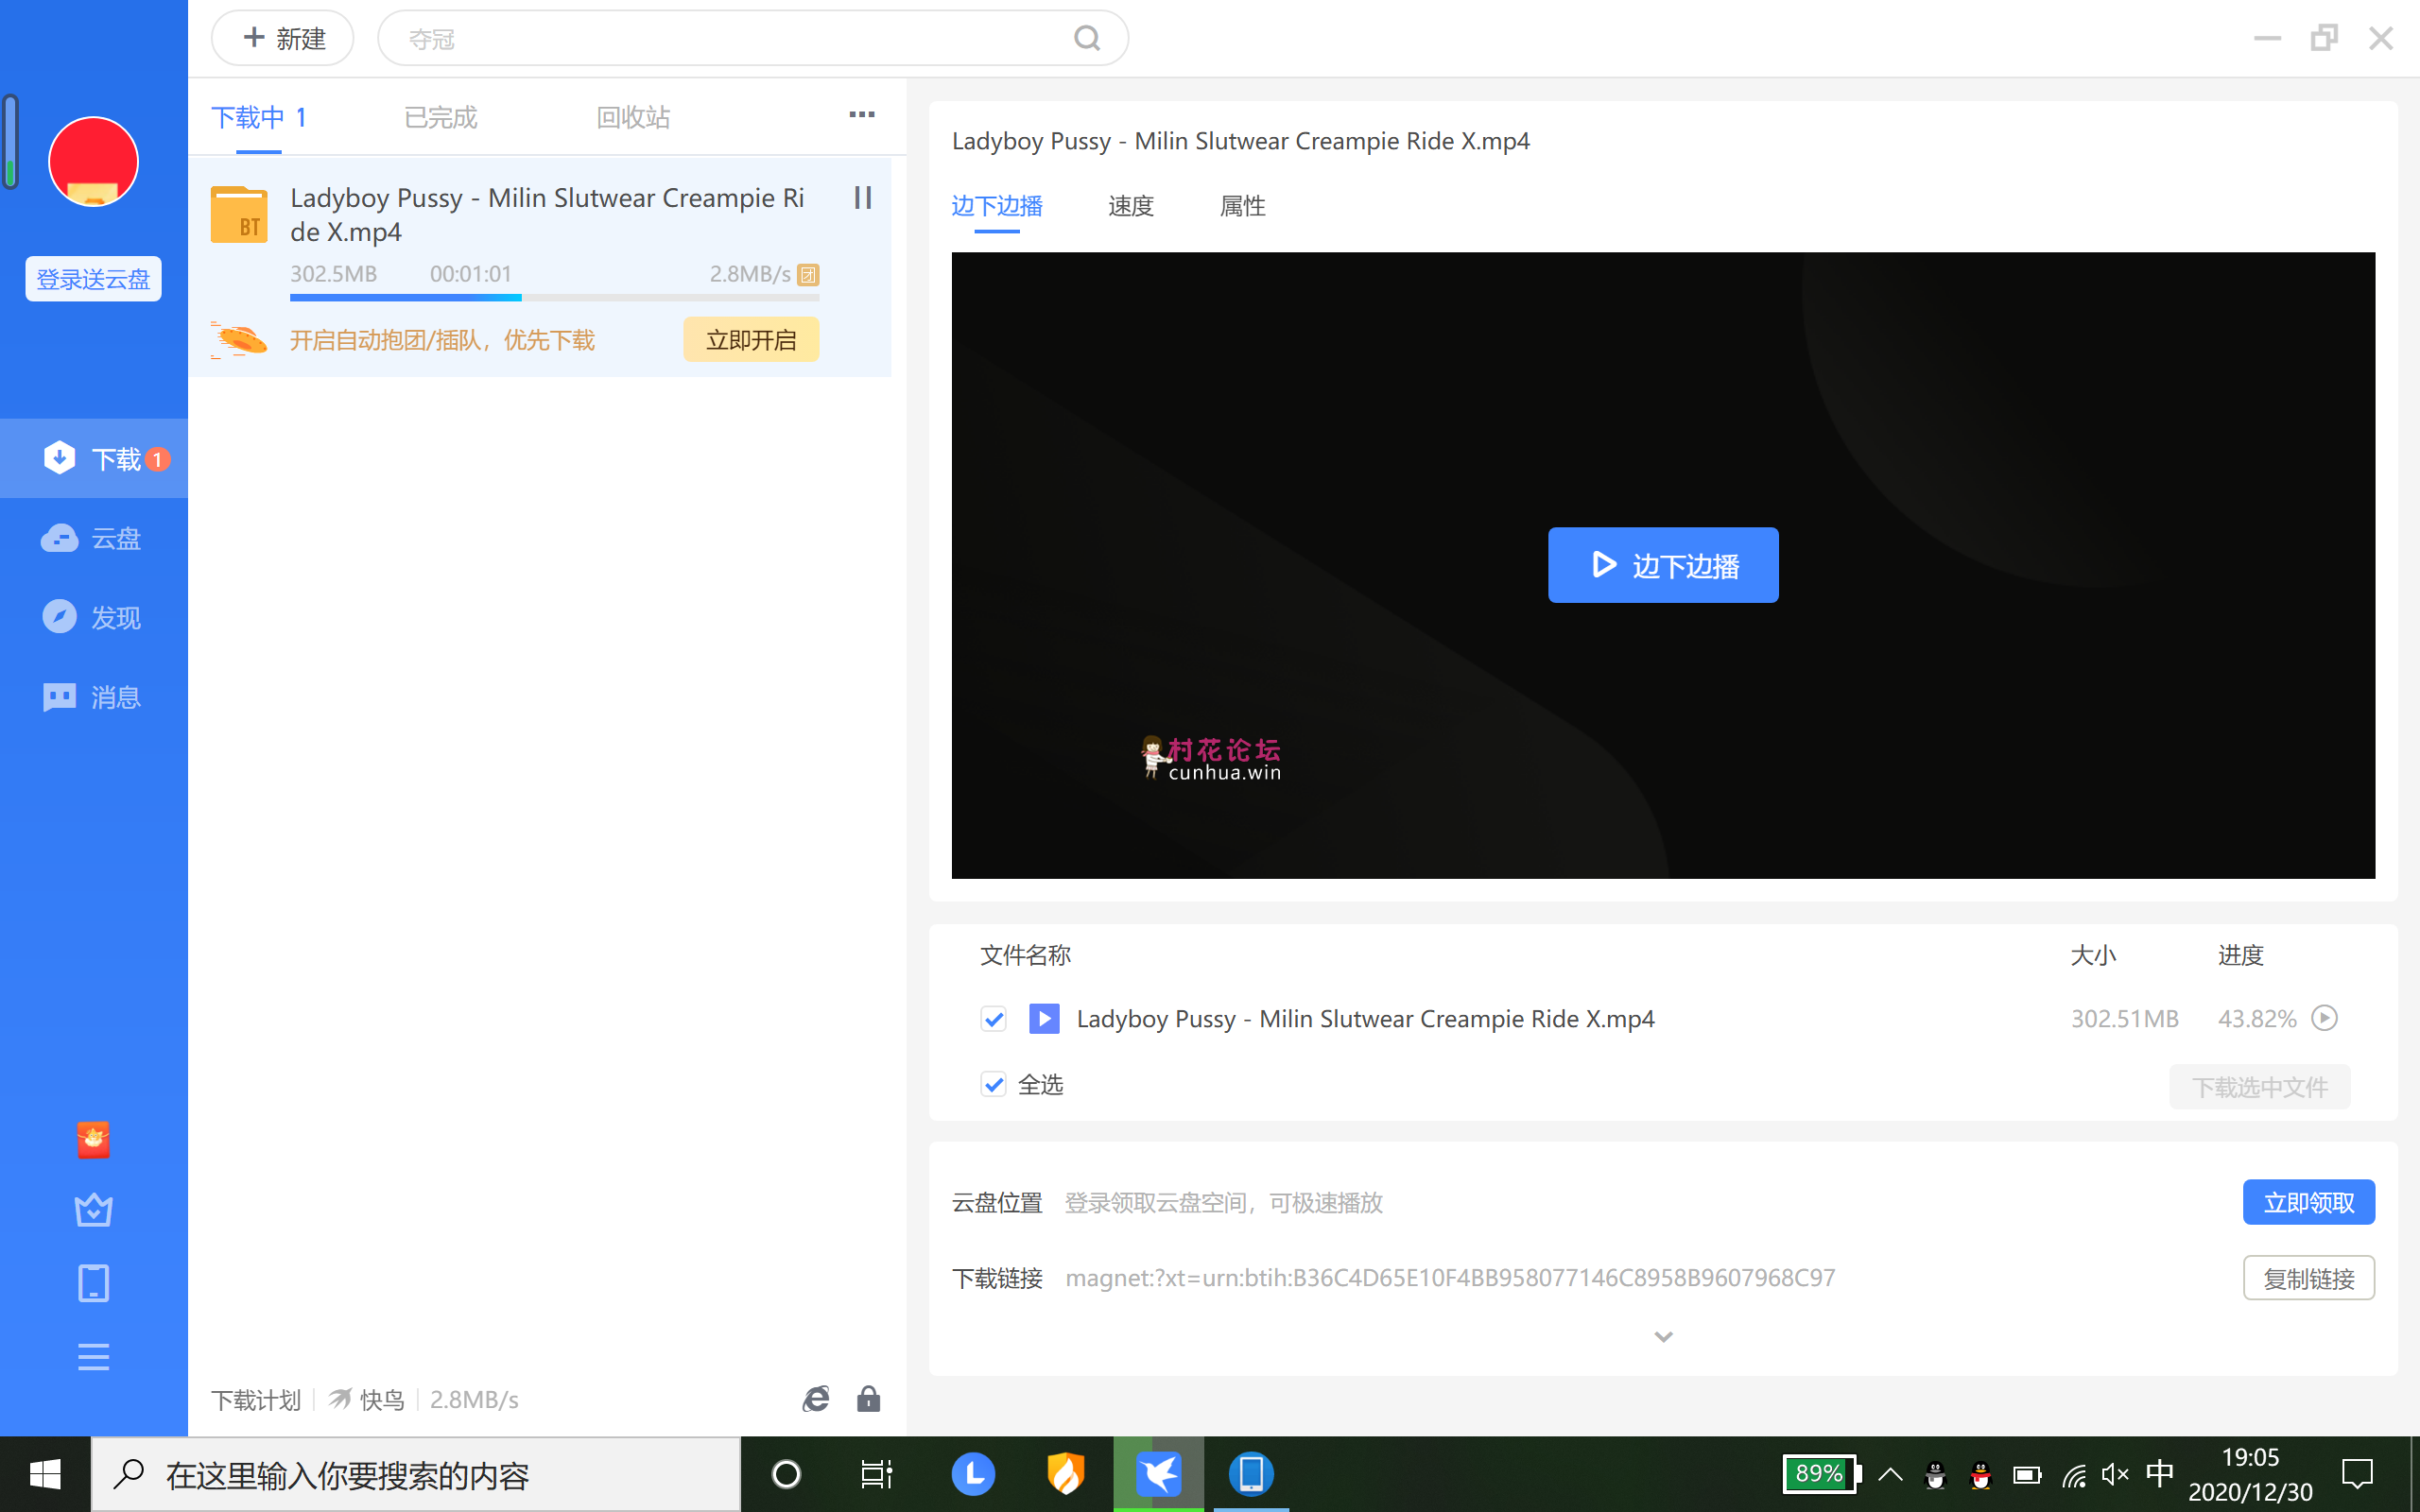Show hidden tray icons caret

click(x=1890, y=1474)
